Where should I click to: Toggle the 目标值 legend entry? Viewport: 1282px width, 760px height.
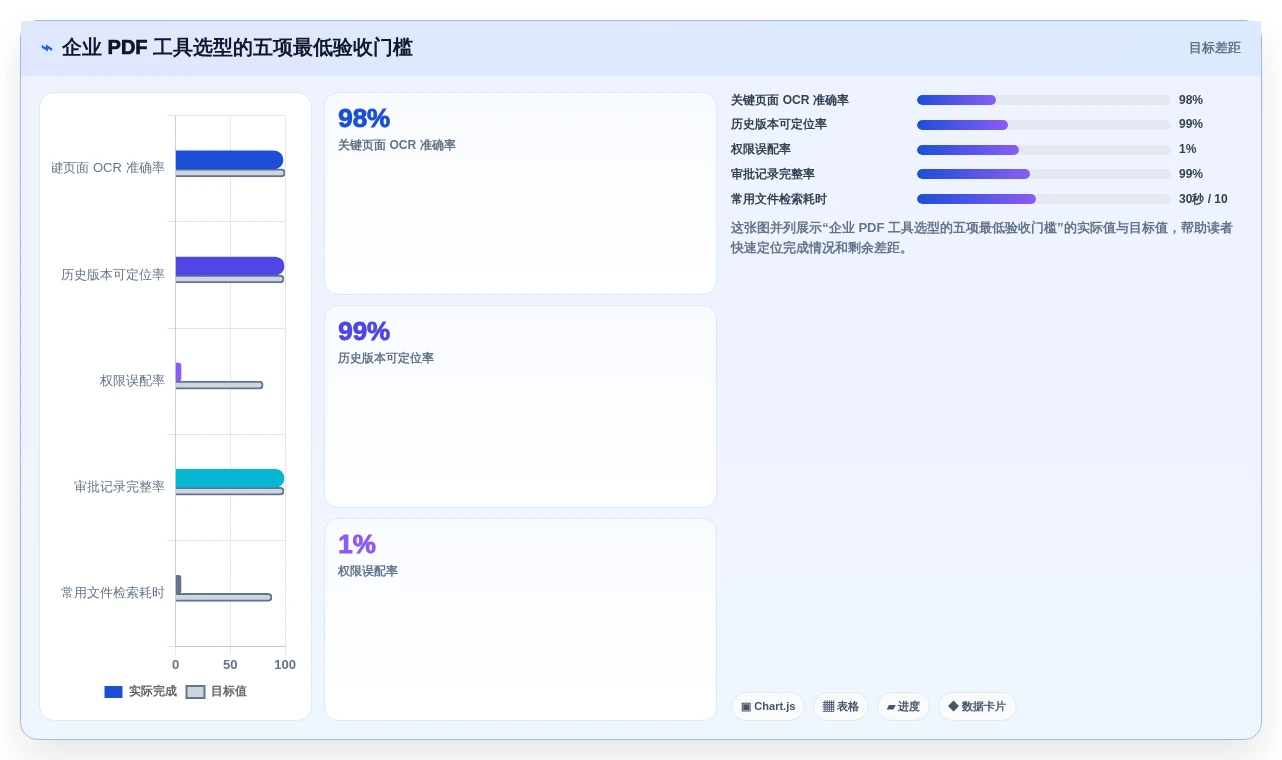coord(216,691)
